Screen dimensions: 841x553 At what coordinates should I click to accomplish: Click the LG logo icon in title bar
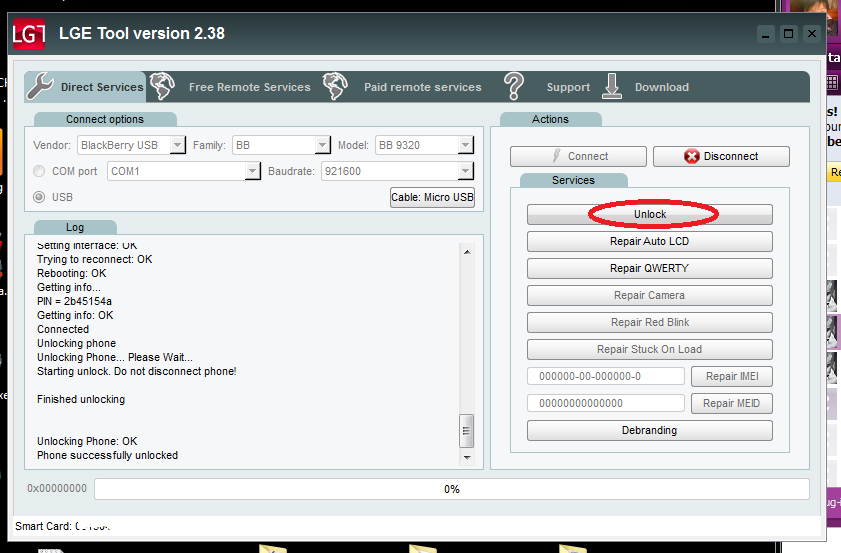click(x=28, y=34)
